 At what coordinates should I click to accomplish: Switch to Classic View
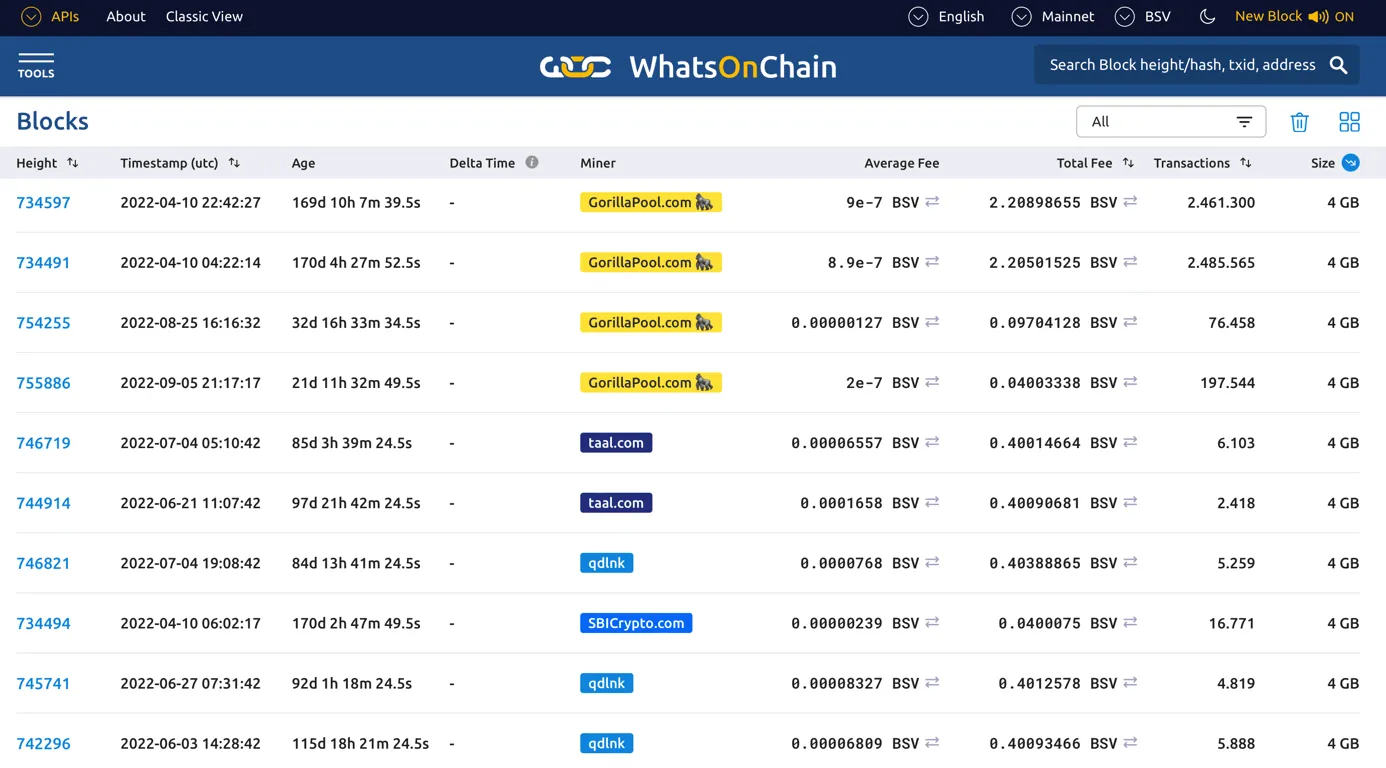point(204,16)
